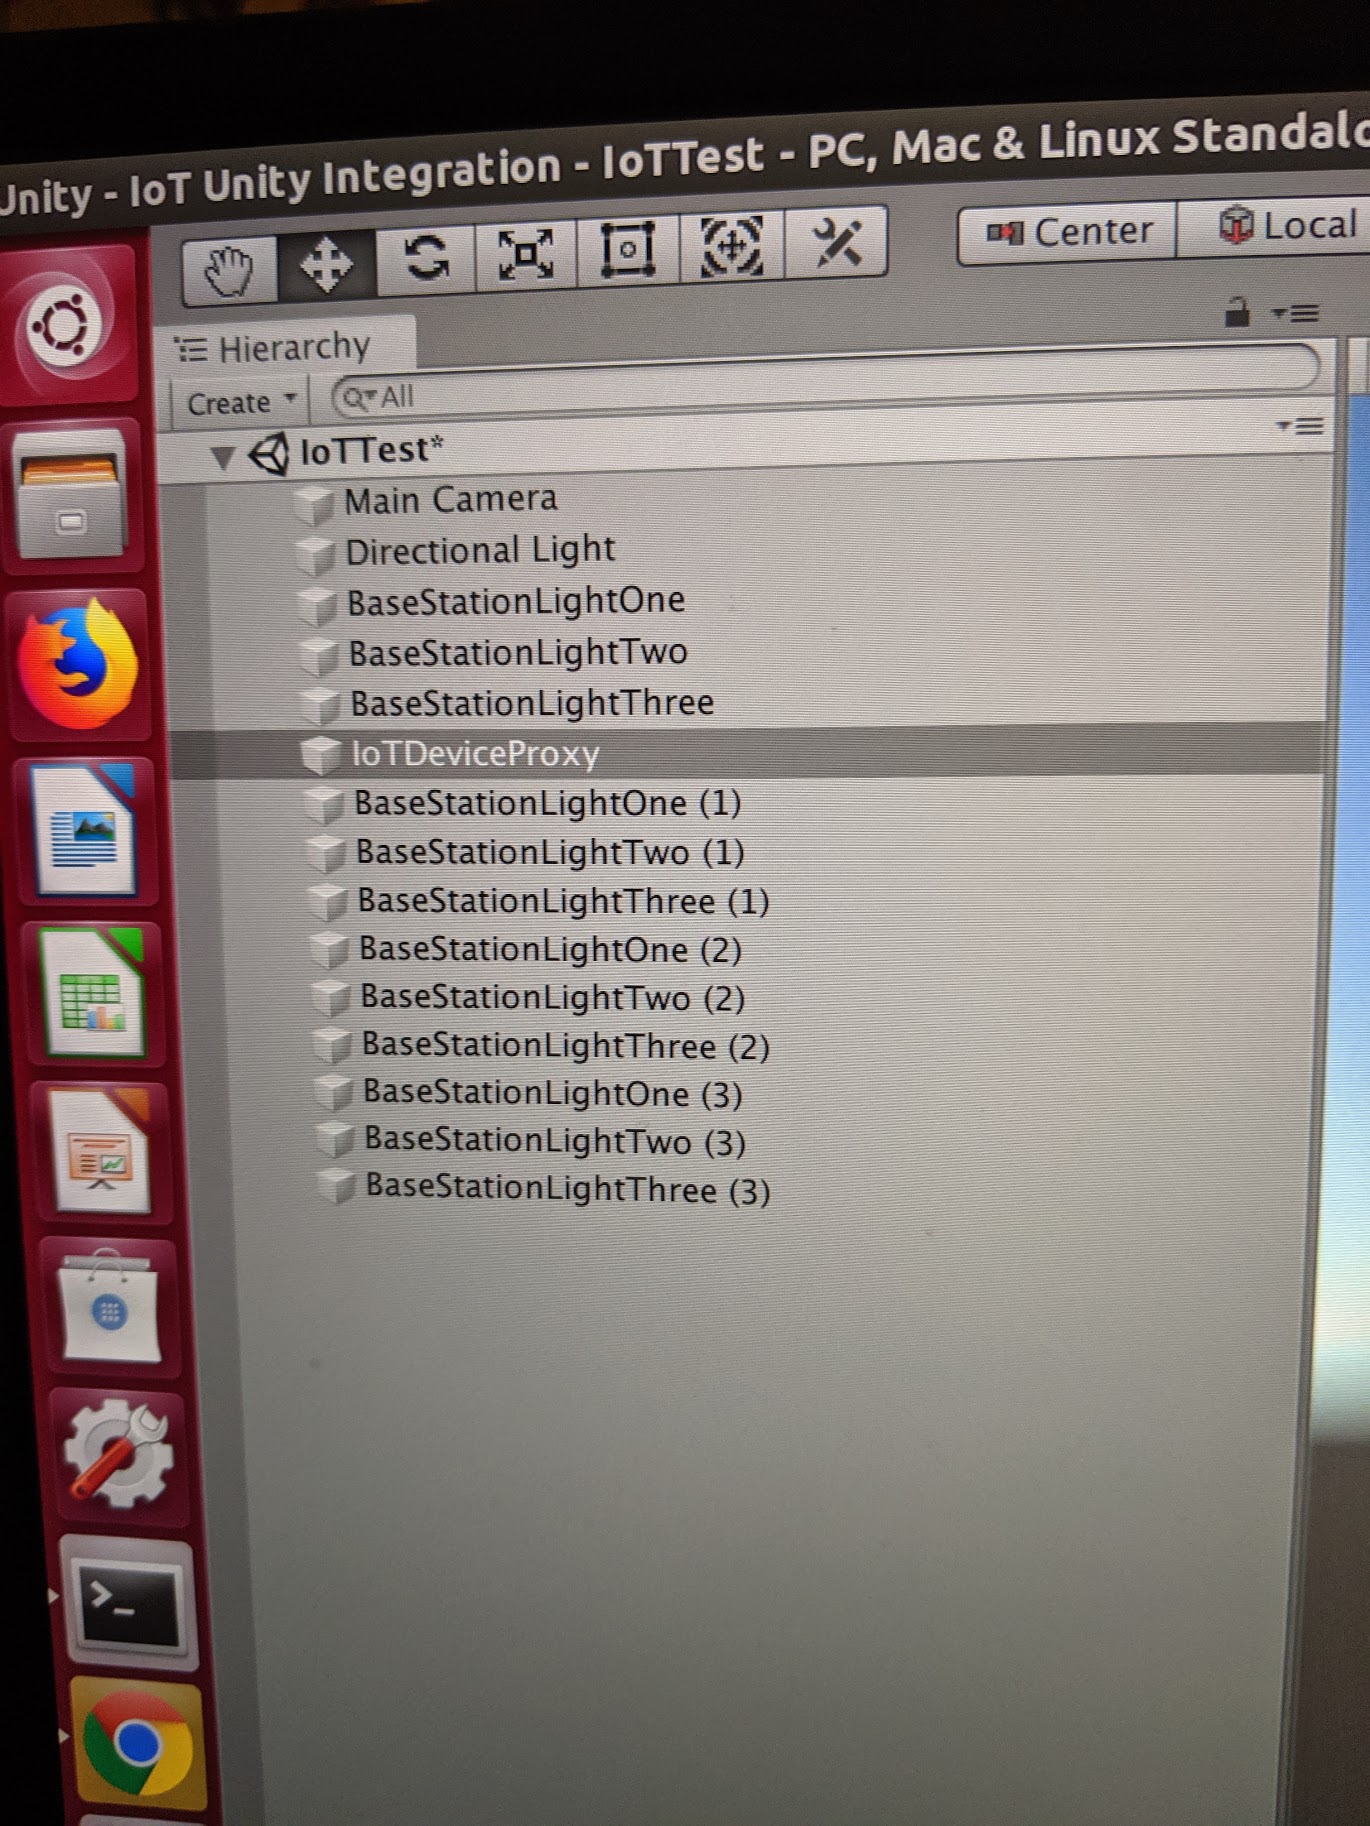
Task: Open the custom editor tools button
Action: point(836,241)
